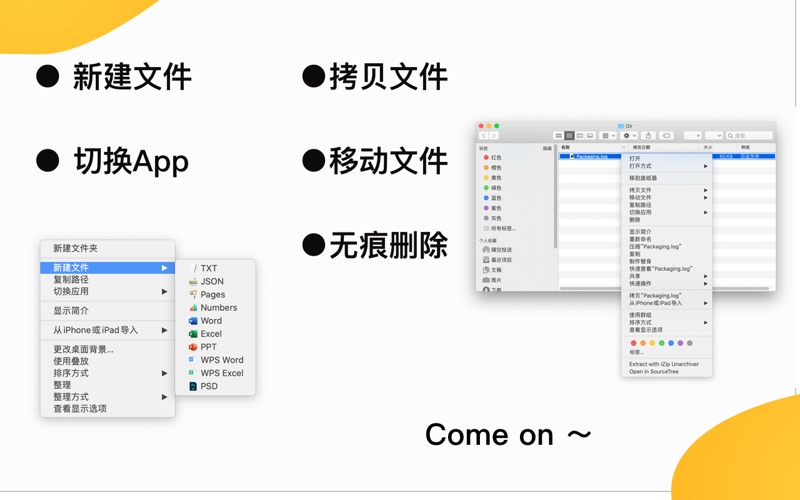Image resolution: width=800 pixels, height=500 pixels.
Task: Open 所有标签… in Finder sidebar
Action: (499, 229)
